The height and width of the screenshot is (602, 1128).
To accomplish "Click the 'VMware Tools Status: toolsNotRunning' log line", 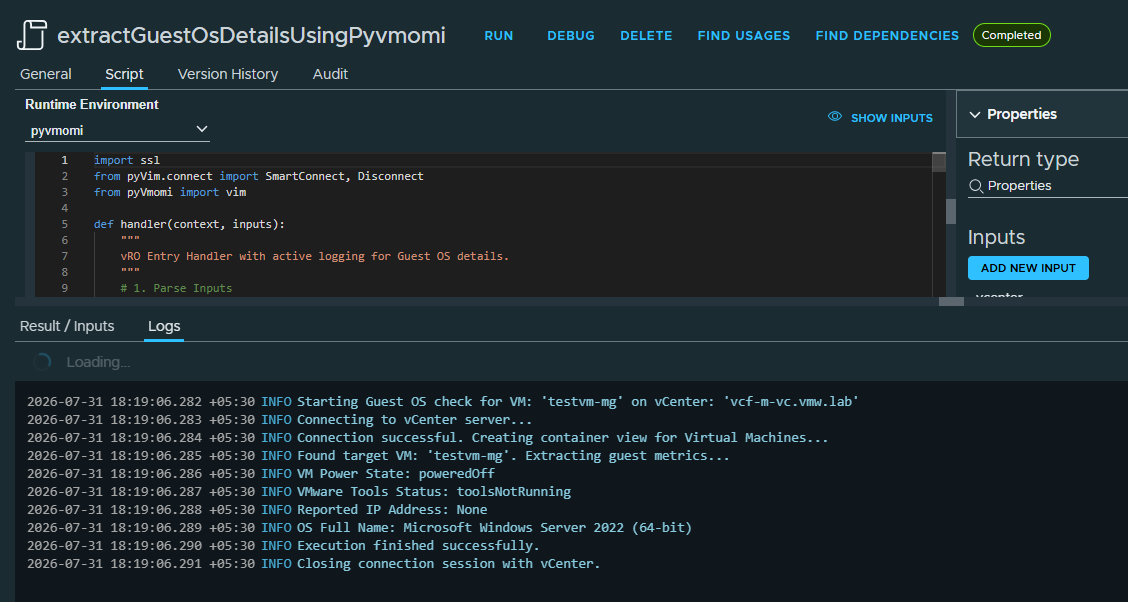I will coord(299,492).
